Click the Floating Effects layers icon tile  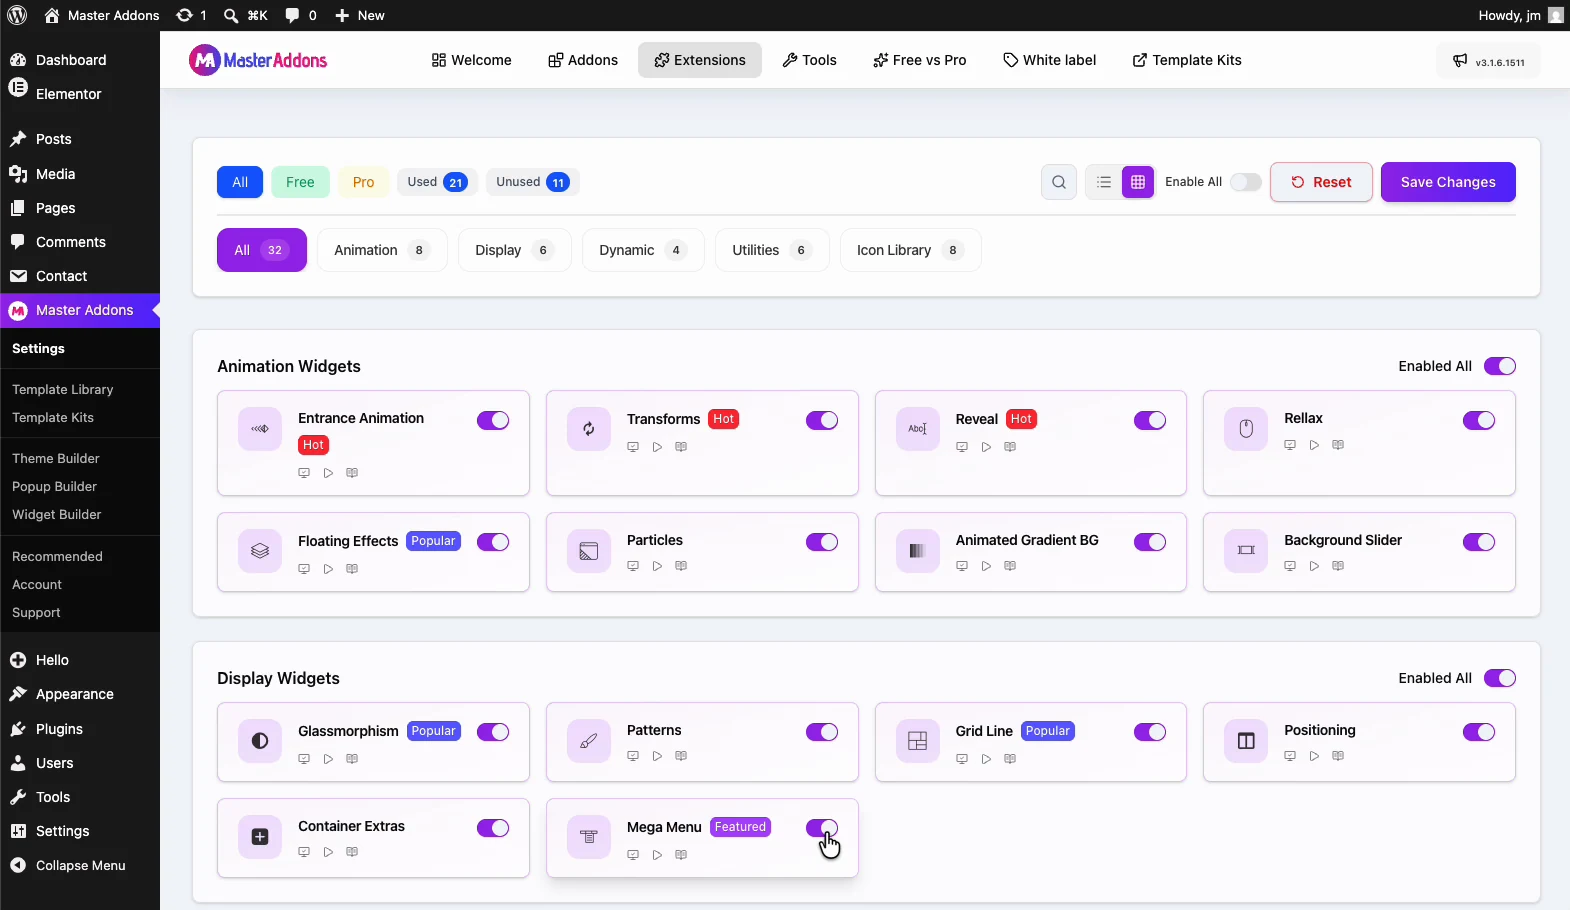tap(260, 551)
